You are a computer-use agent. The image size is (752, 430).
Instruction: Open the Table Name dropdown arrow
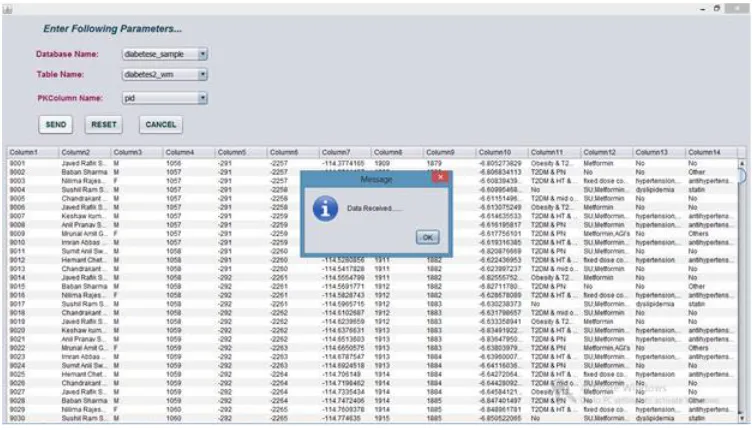pyautogui.click(x=202, y=74)
